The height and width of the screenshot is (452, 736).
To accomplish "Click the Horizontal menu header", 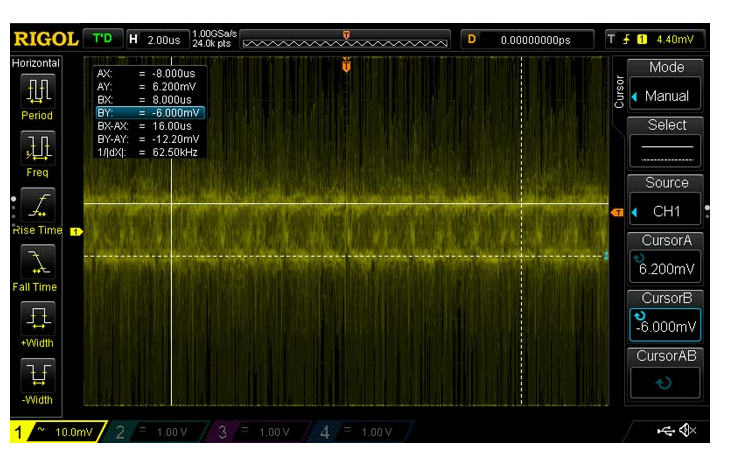I will 36,63.
